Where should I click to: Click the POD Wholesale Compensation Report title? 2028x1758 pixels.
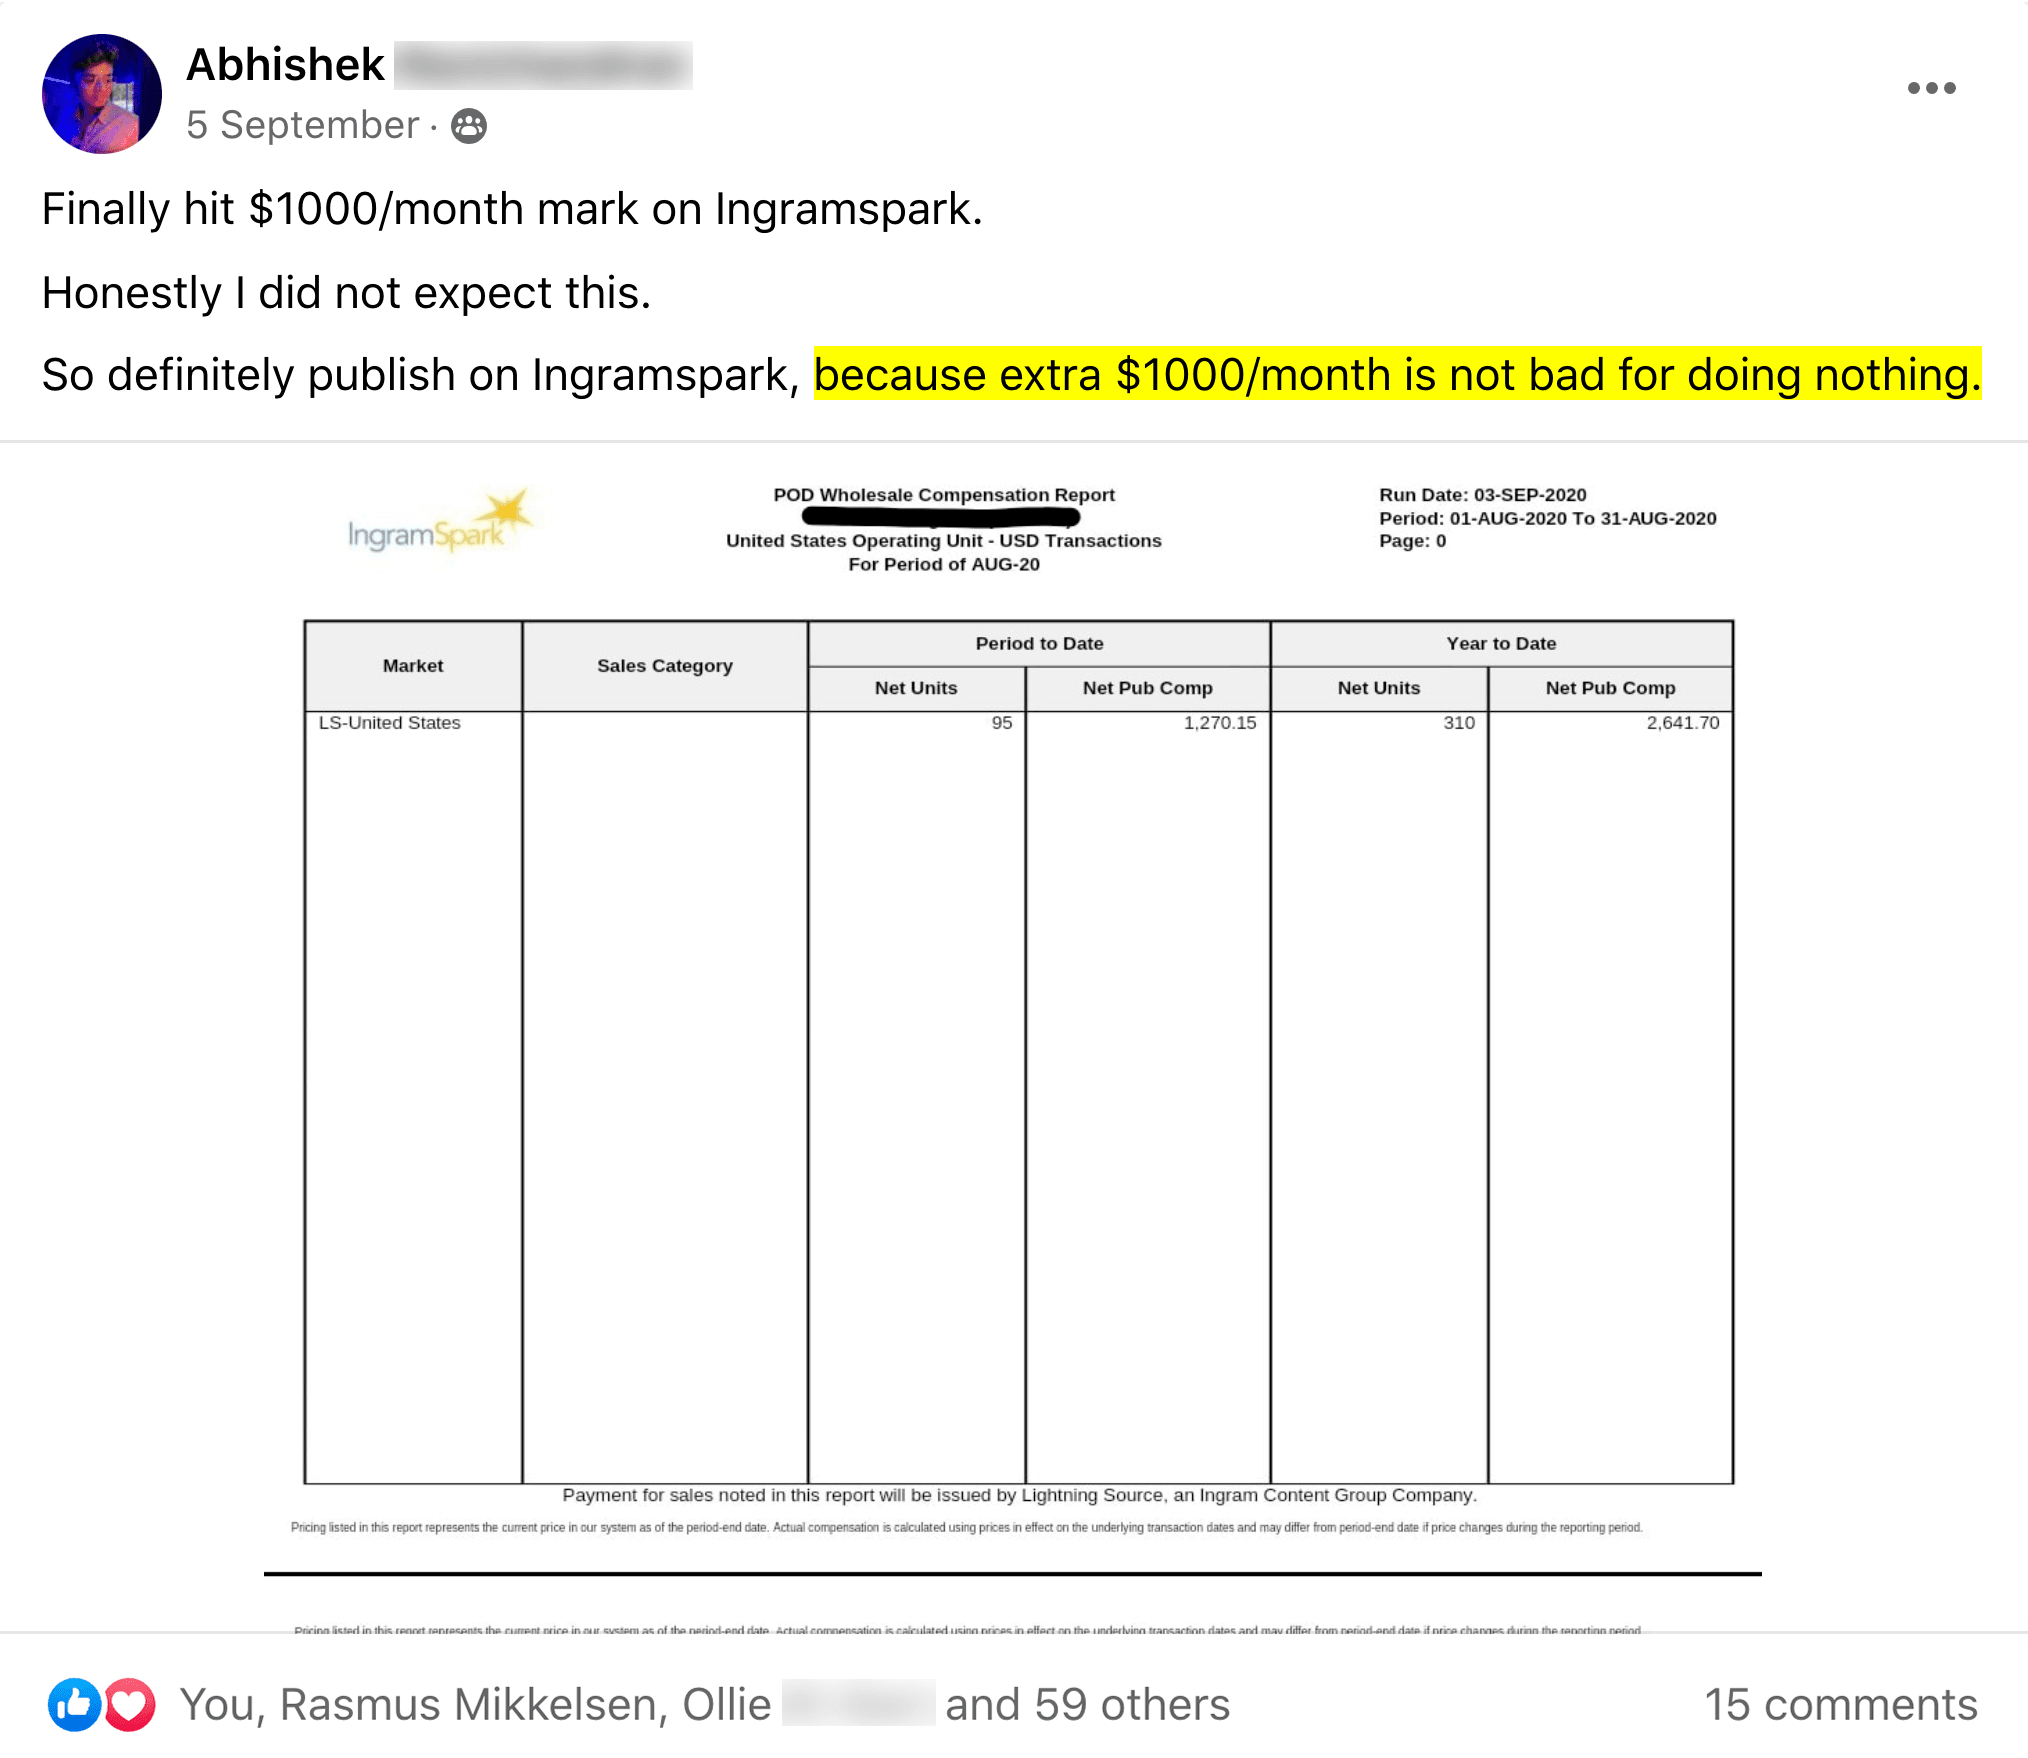pos(943,495)
